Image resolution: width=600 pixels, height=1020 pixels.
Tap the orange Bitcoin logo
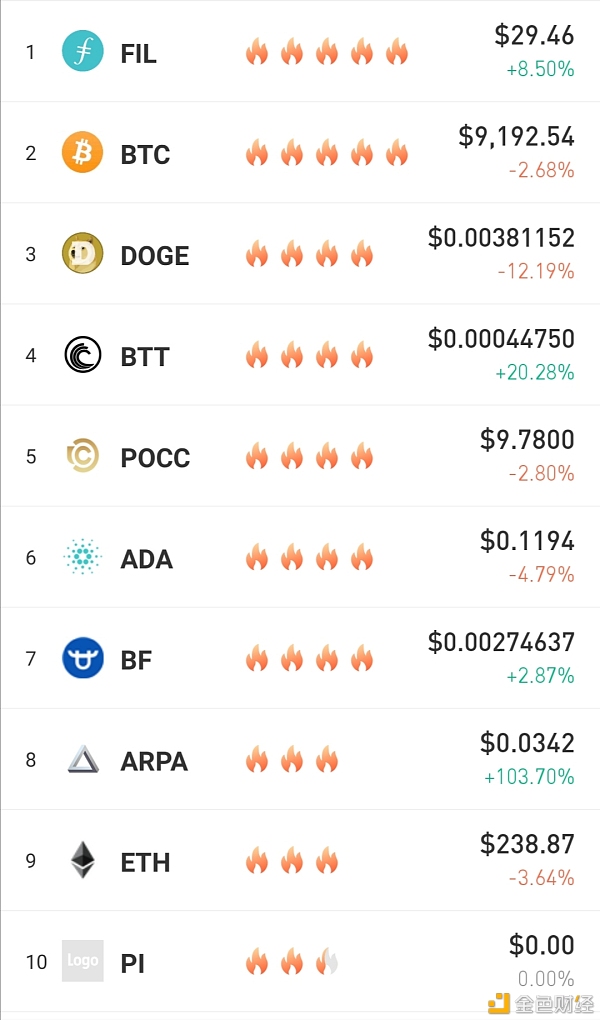pyautogui.click(x=83, y=152)
